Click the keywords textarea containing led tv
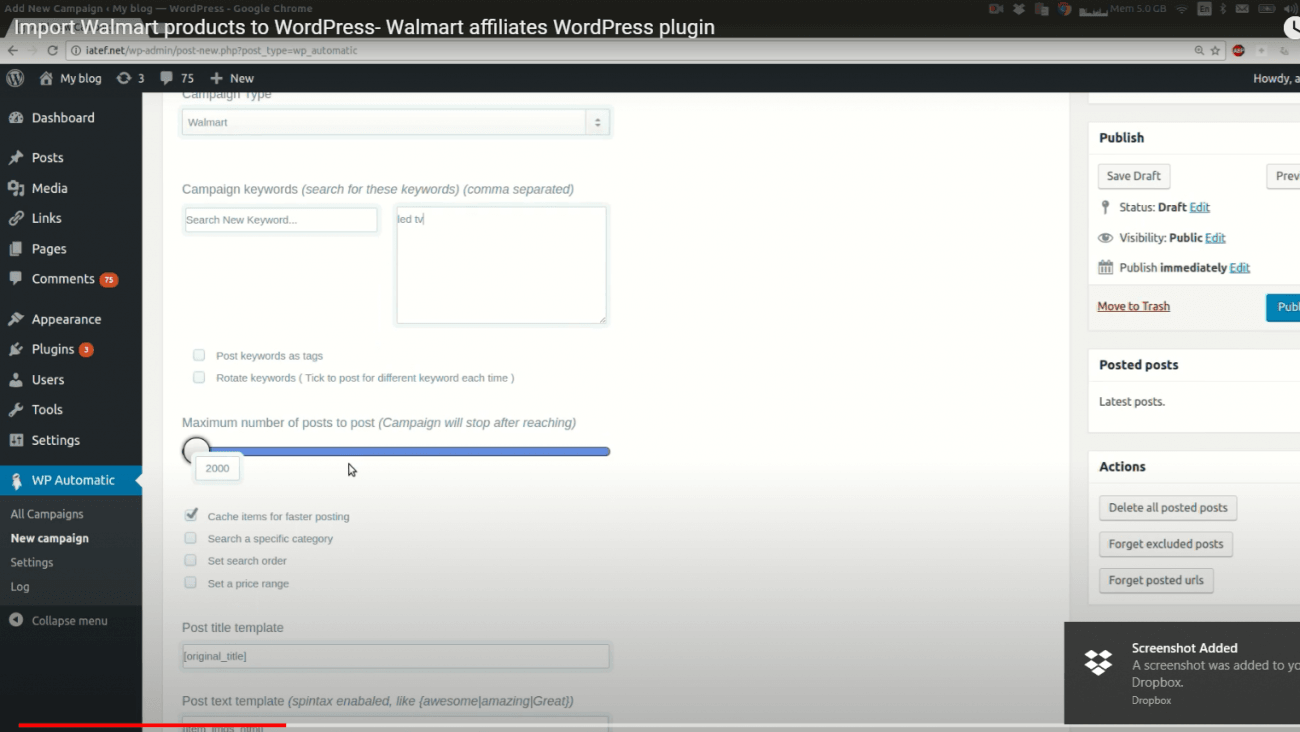 point(501,265)
